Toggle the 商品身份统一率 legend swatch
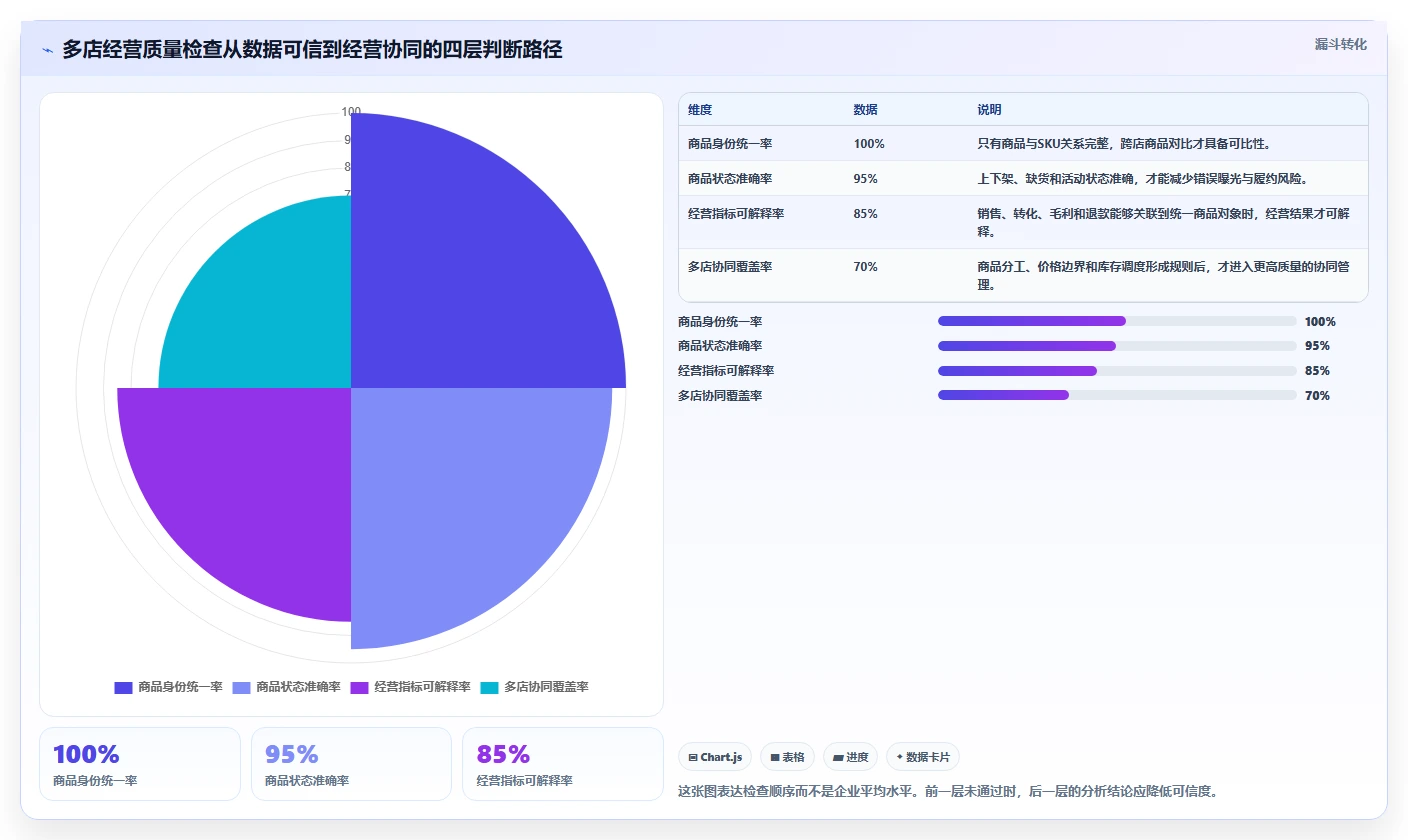Viewport: 1408px width, 840px height. [x=123, y=688]
